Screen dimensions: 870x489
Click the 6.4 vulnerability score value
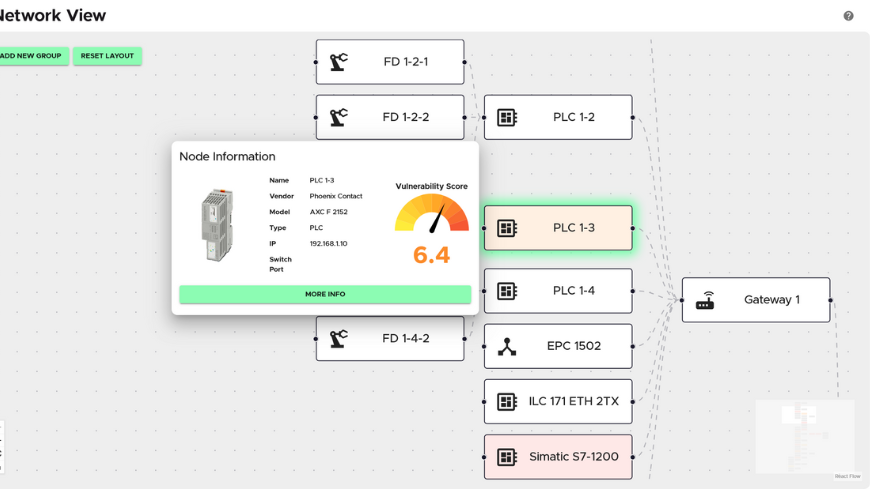[431, 255]
